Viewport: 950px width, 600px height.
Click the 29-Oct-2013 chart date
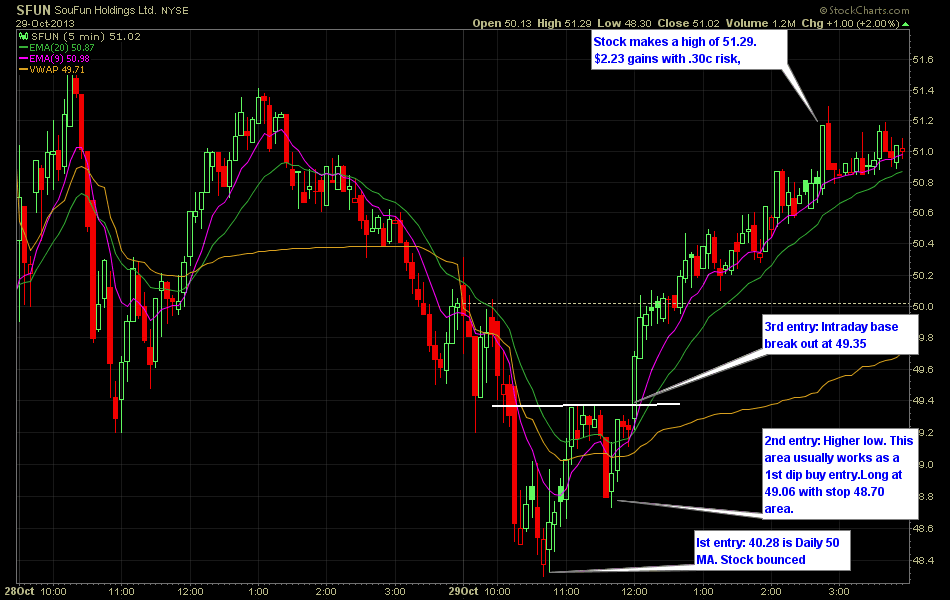pos(45,24)
